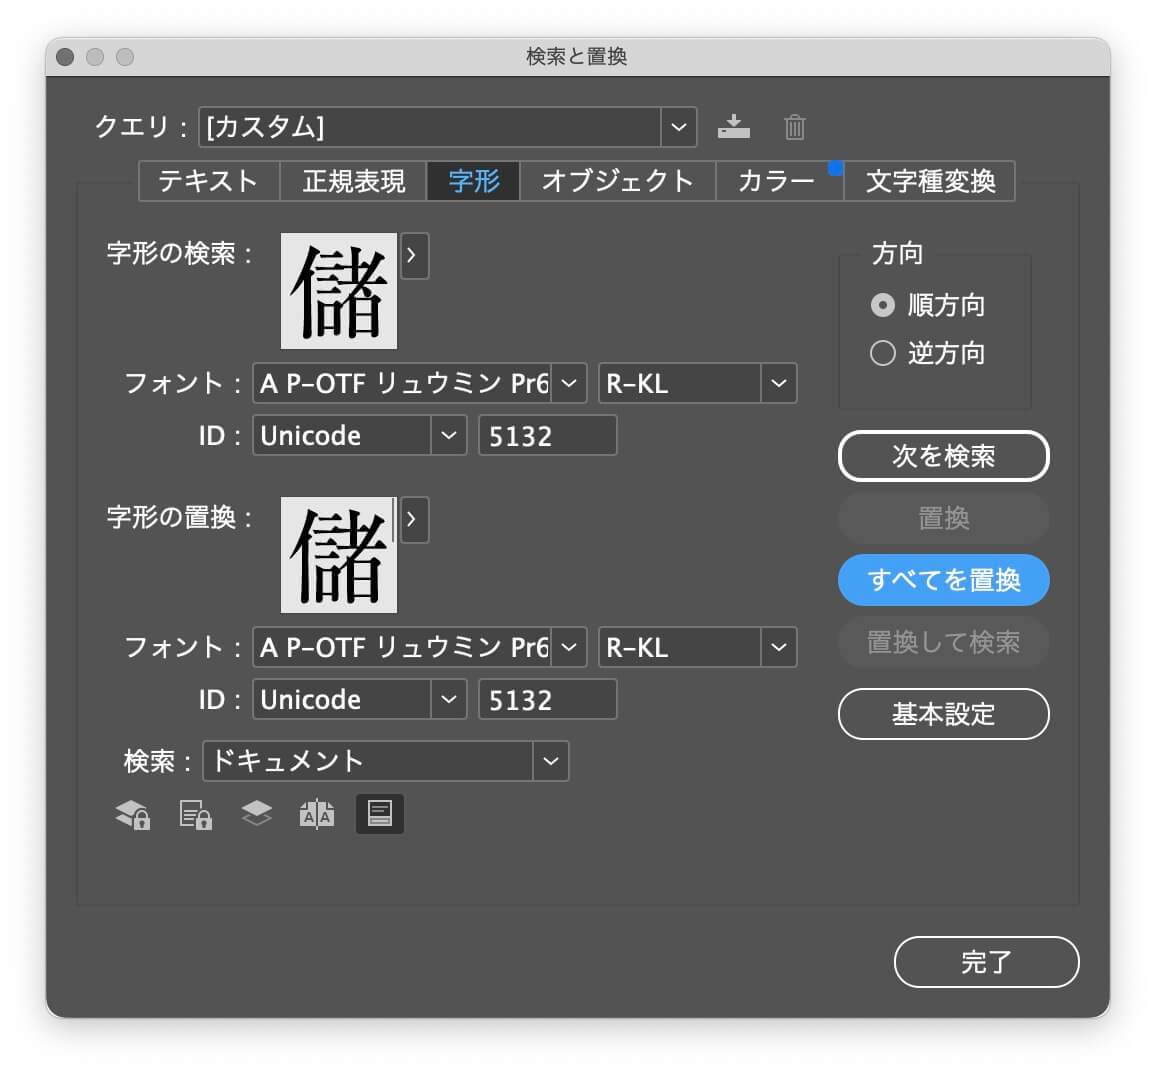
Task: Open glyph picker arrow for replace glyph
Action: 413,520
